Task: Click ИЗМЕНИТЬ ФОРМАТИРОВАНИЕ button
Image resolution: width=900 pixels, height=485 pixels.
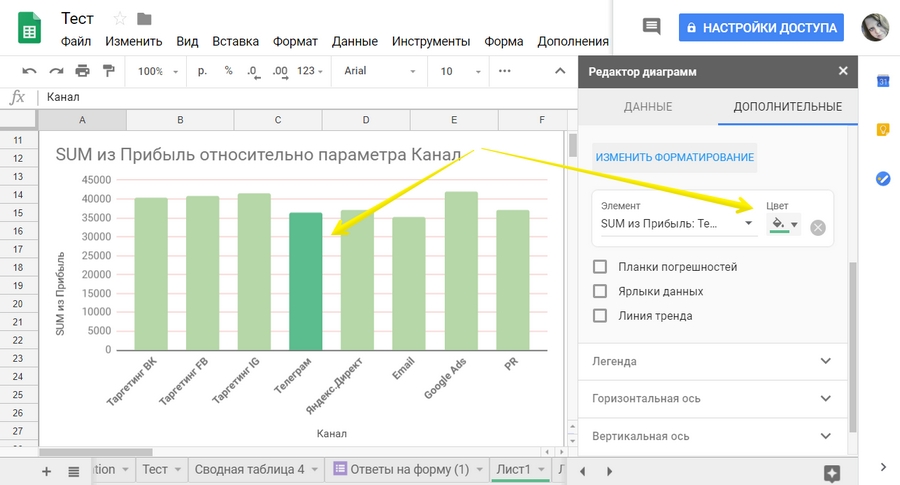Action: tap(675, 158)
